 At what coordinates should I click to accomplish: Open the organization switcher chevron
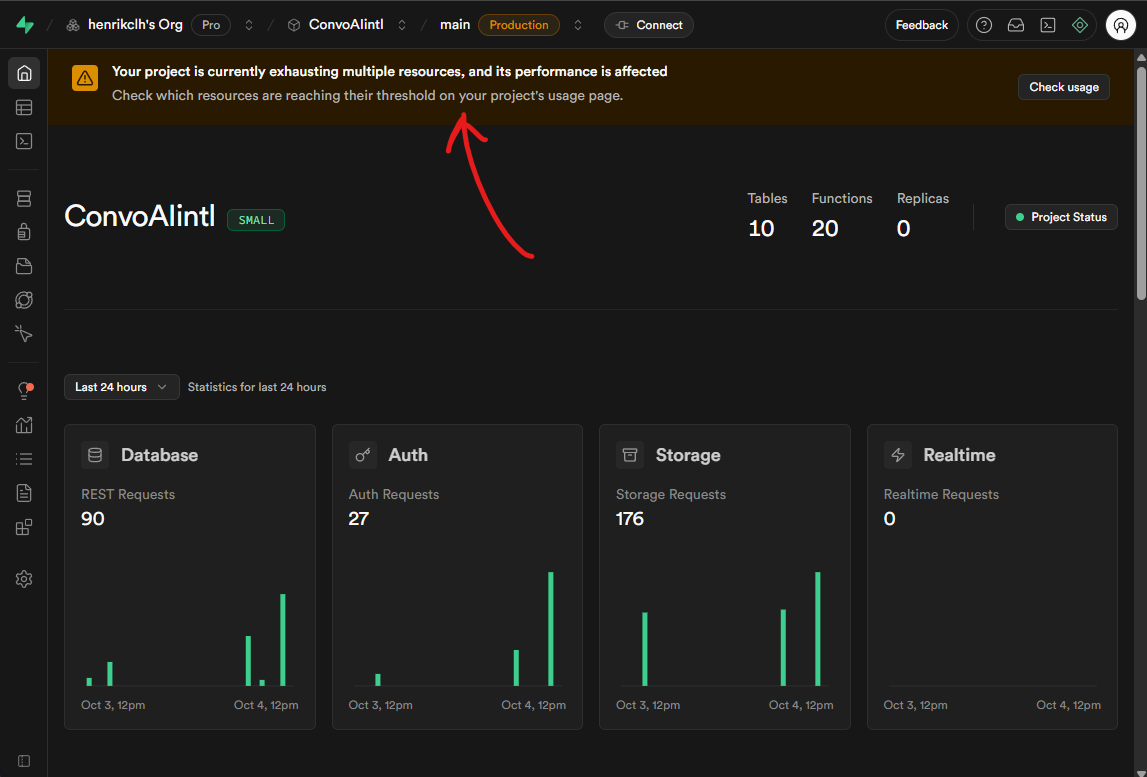pos(249,25)
